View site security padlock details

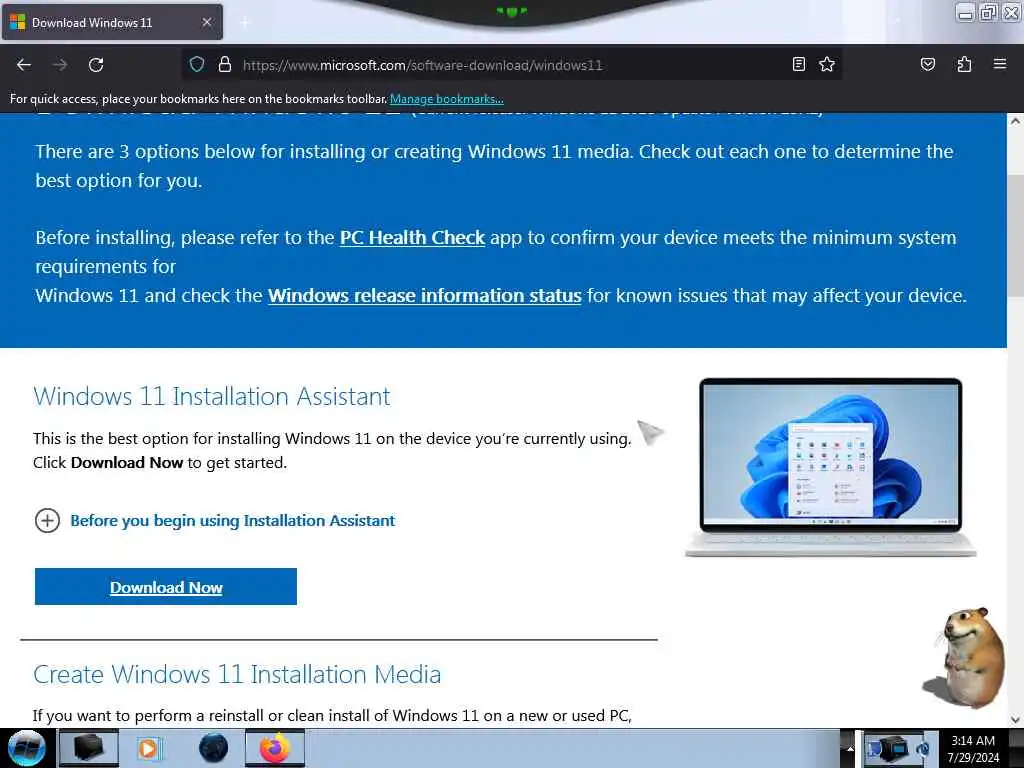click(x=225, y=65)
